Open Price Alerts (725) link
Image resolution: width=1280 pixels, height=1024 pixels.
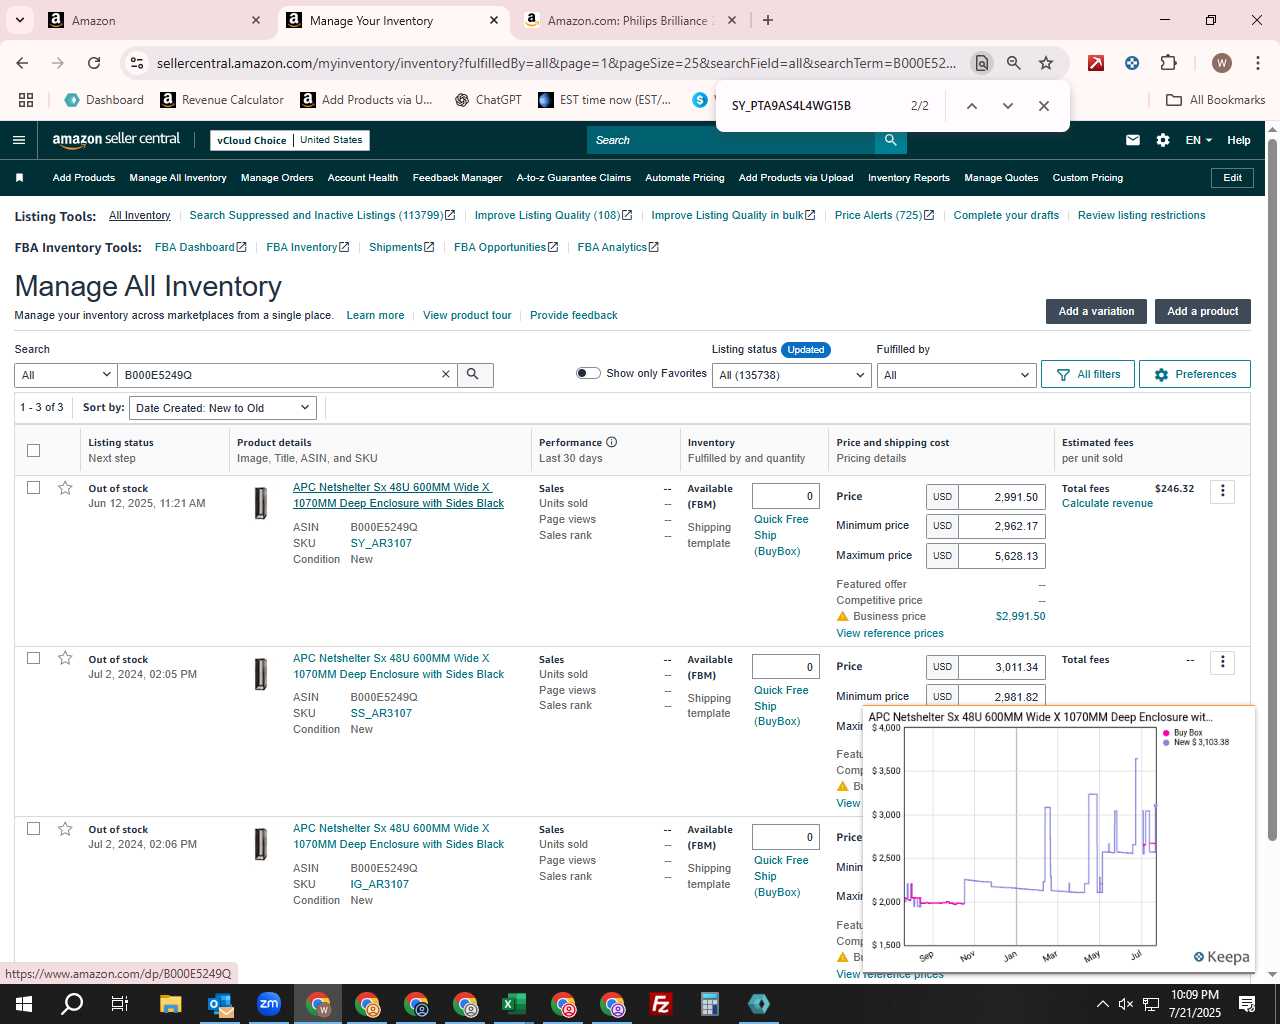click(884, 215)
